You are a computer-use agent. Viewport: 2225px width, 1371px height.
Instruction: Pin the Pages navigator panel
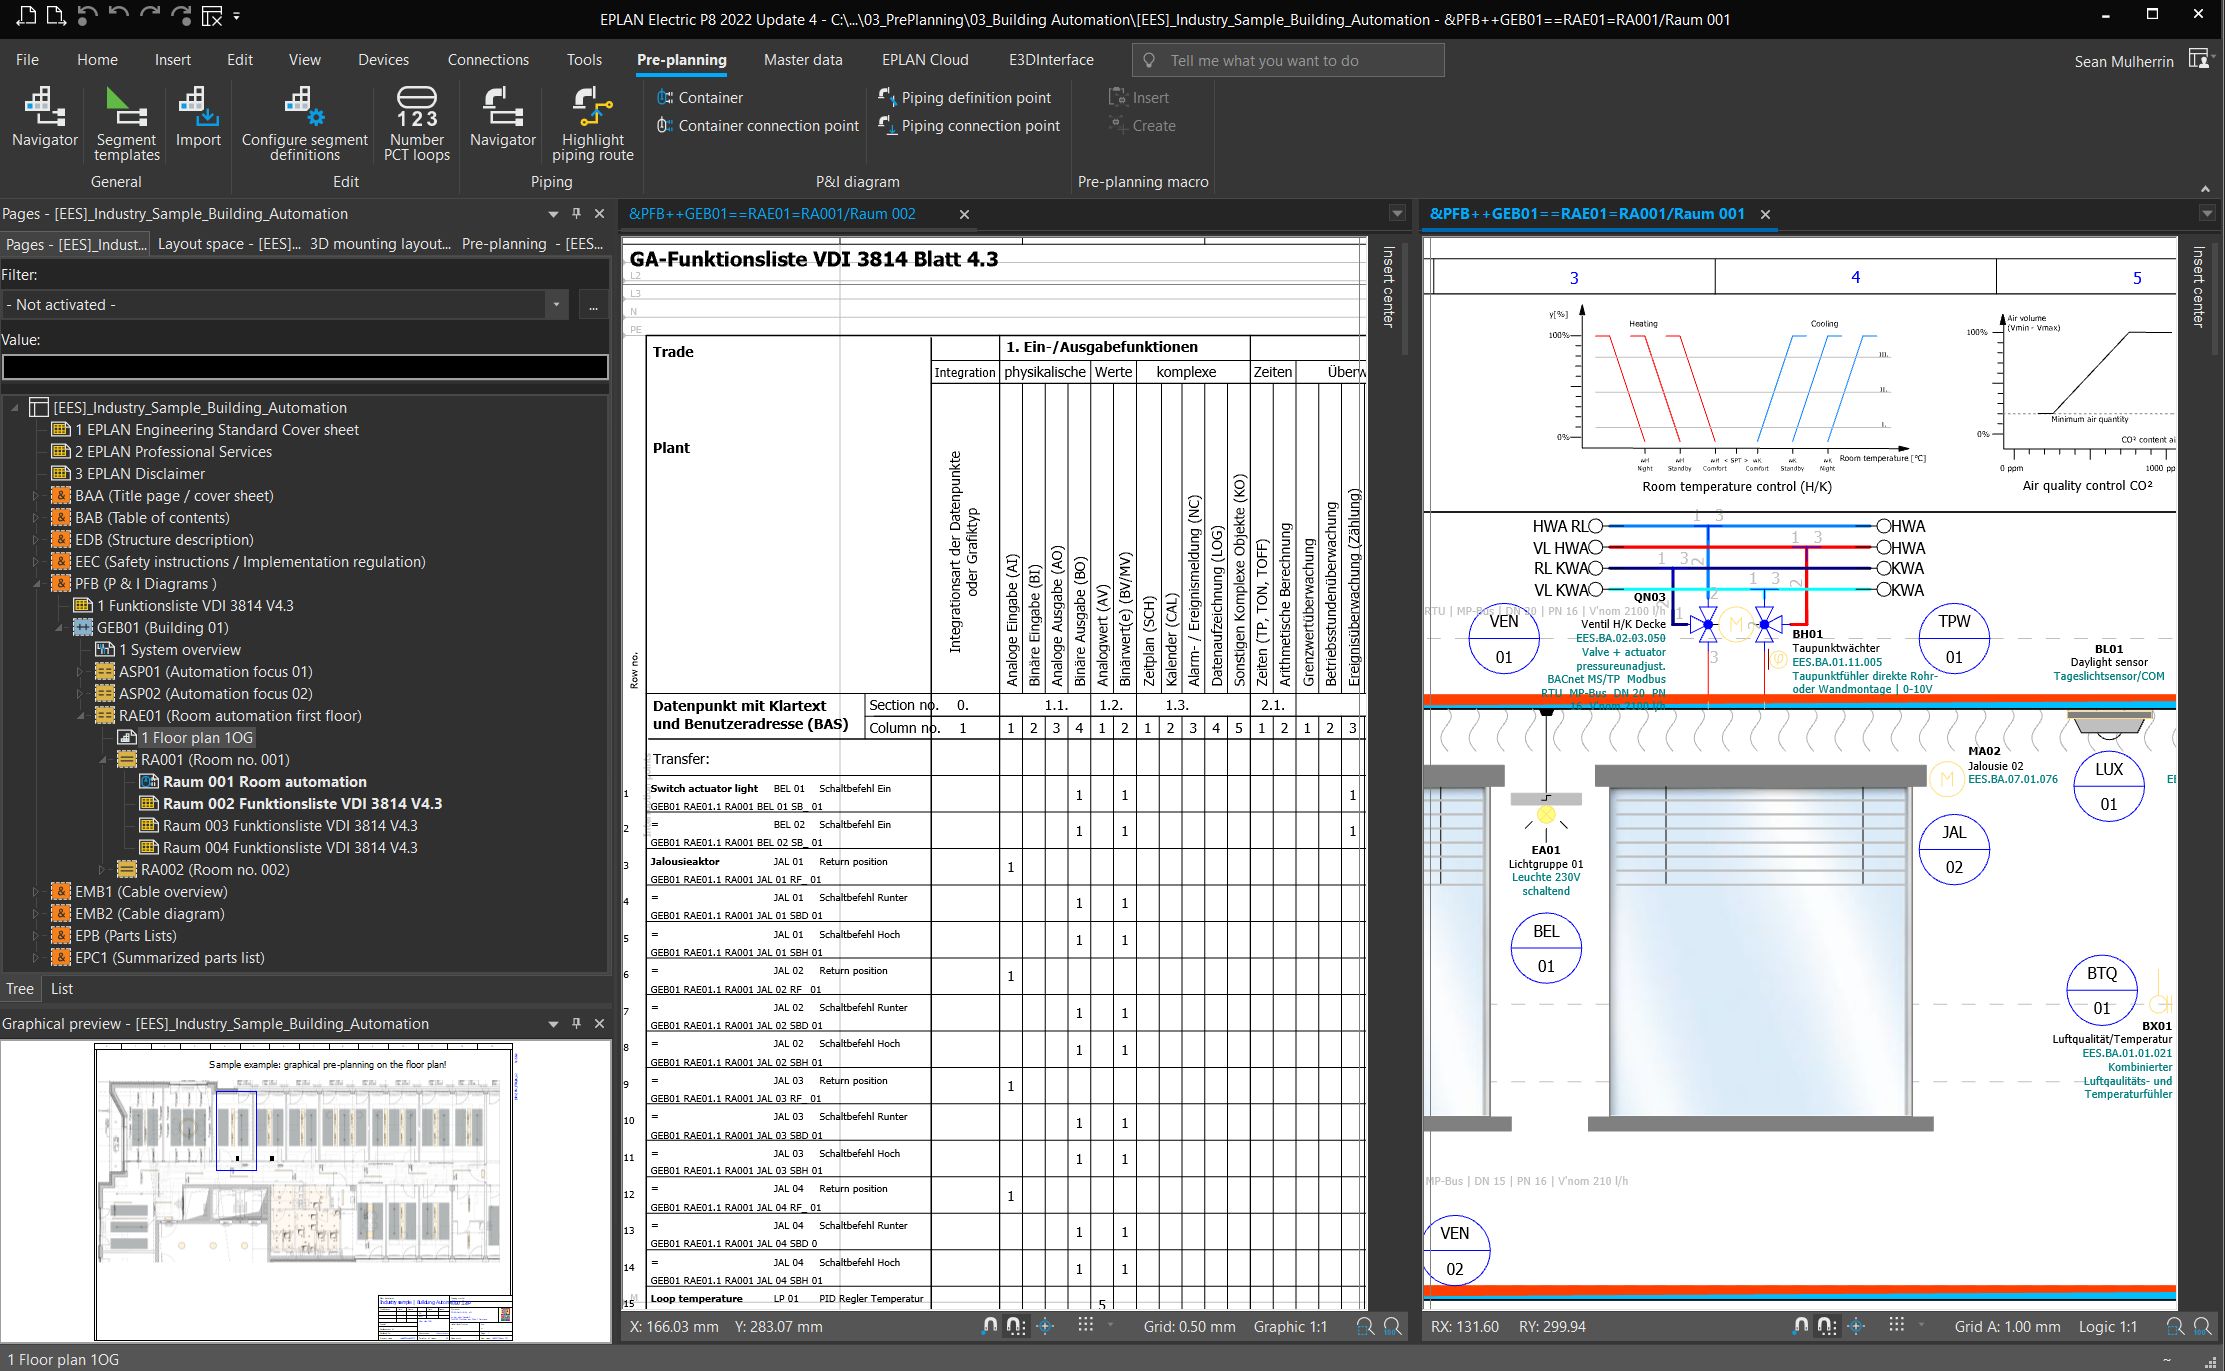click(576, 213)
